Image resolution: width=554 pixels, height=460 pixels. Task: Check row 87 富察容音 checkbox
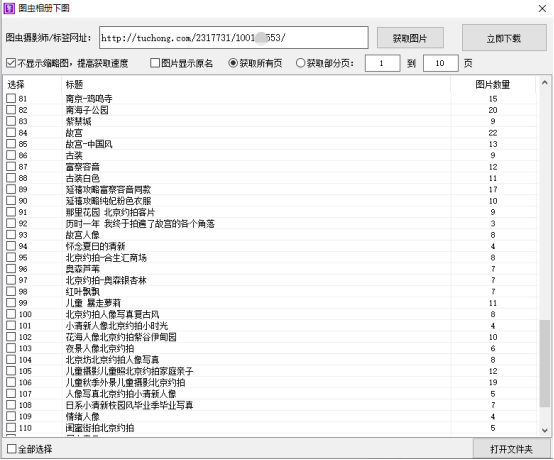pyautogui.click(x=11, y=166)
